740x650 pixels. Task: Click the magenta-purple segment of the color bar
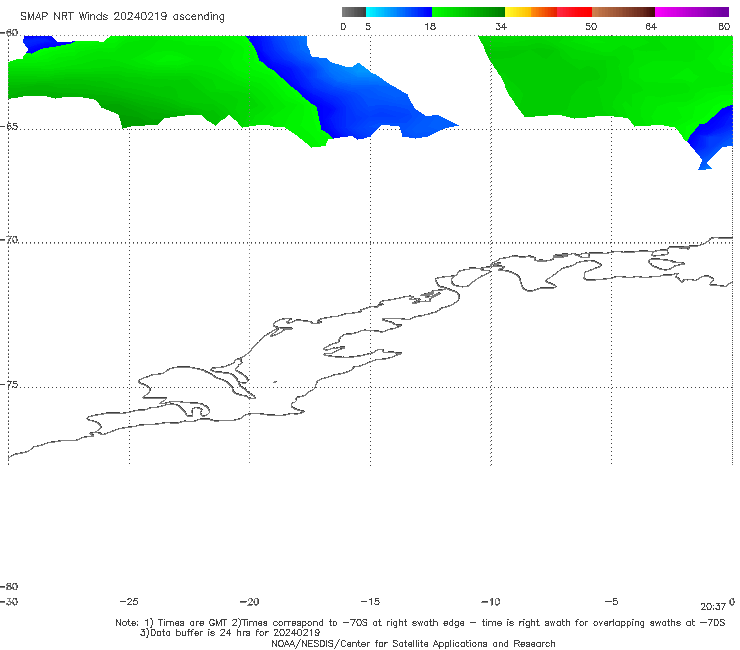pyautogui.click(x=692, y=12)
